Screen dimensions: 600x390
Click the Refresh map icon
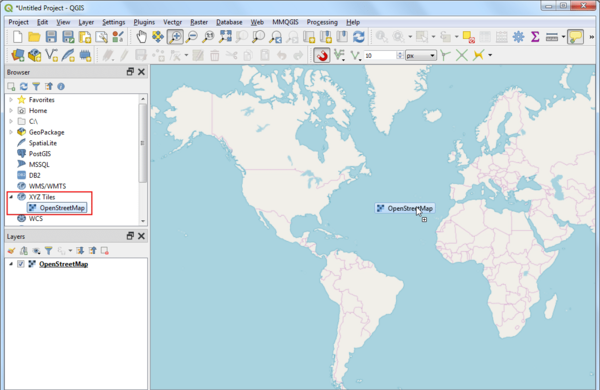(x=359, y=37)
